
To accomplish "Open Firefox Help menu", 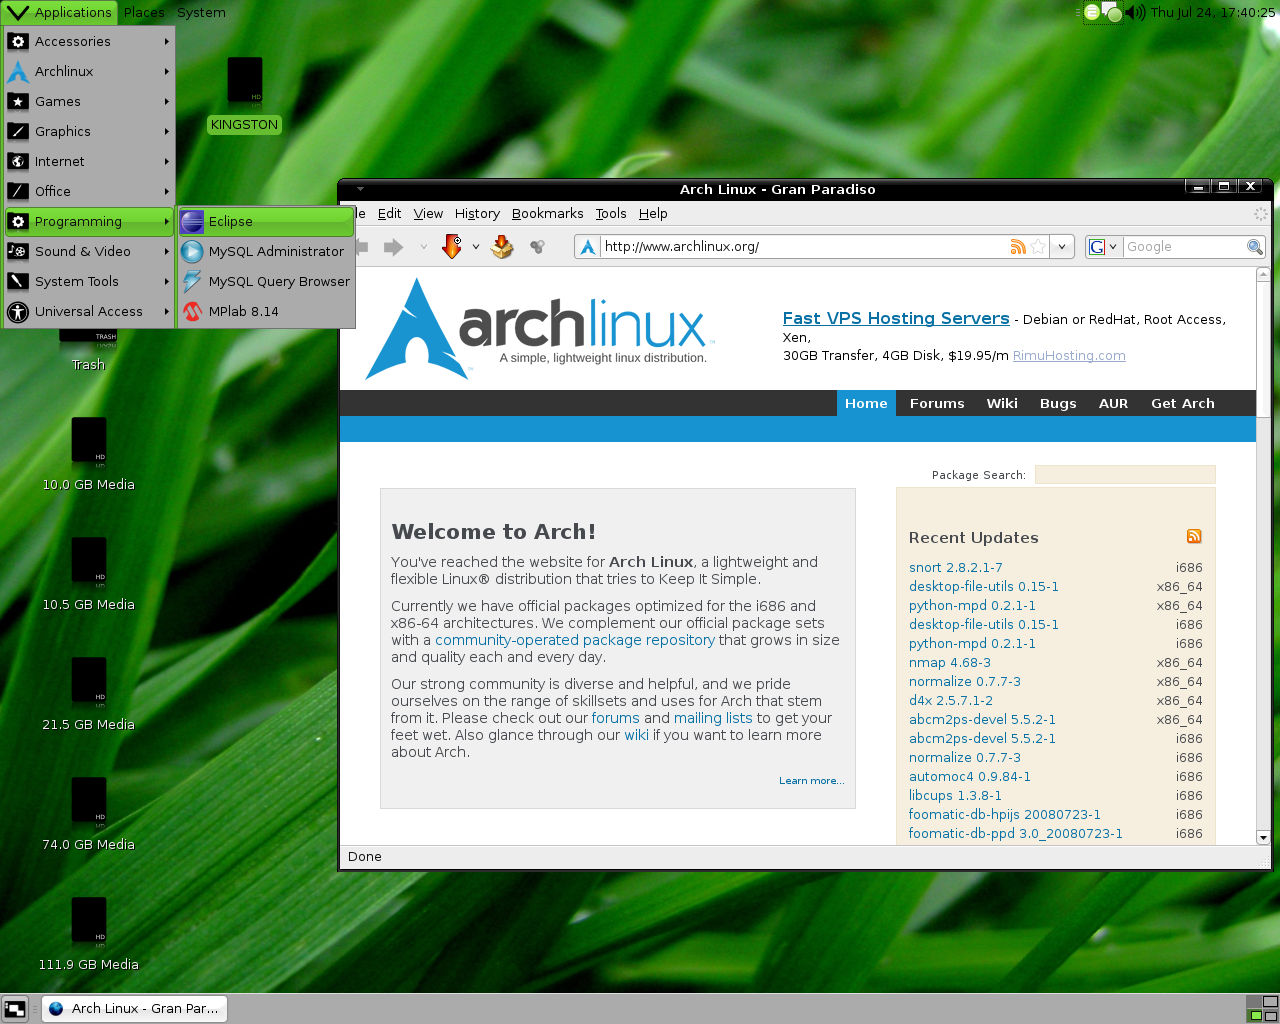I will coord(653,213).
